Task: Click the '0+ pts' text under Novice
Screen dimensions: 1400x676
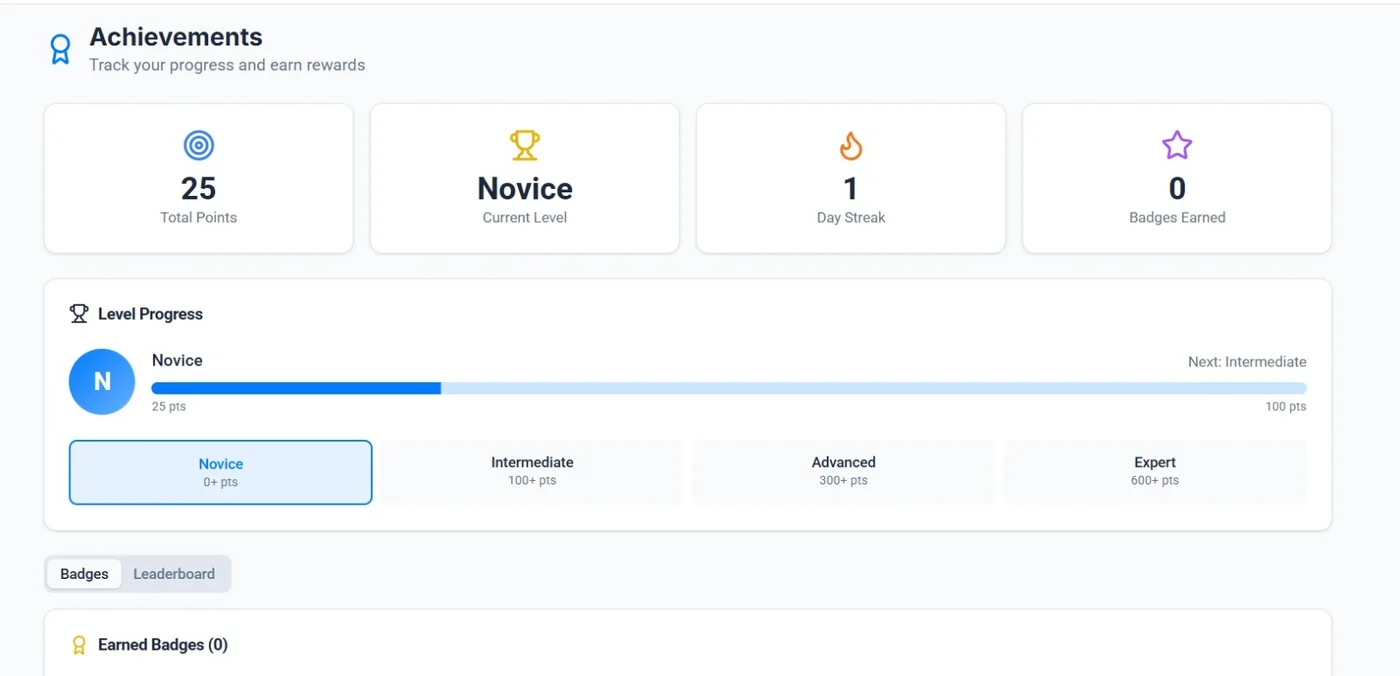Action: [221, 483]
